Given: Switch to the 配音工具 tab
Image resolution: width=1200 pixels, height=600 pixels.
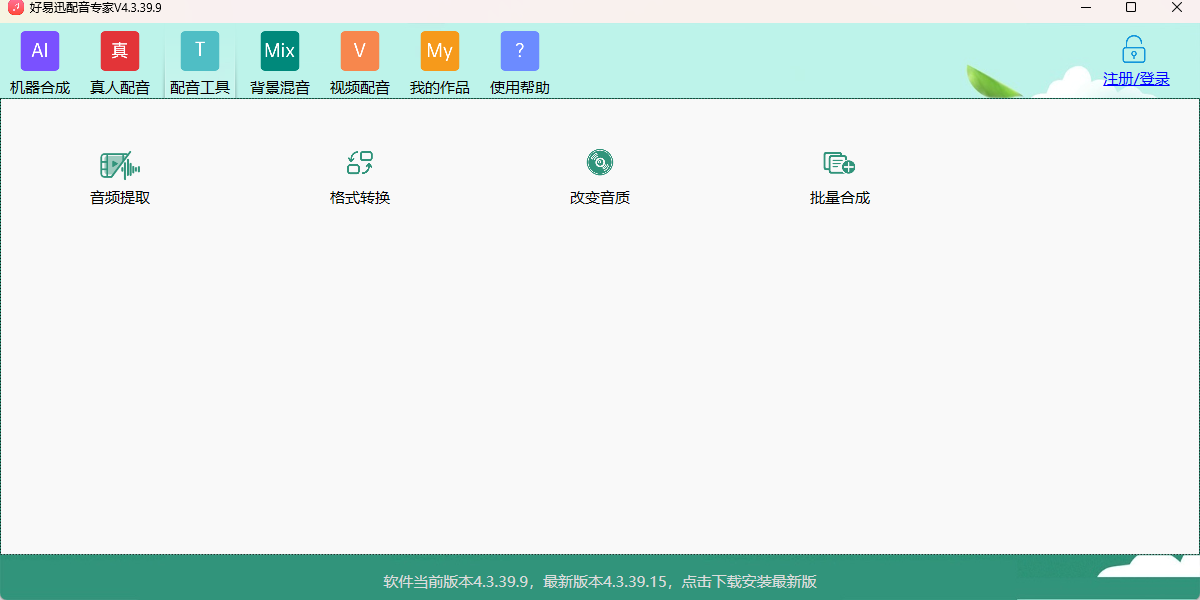Looking at the screenshot, I should 200,86.
